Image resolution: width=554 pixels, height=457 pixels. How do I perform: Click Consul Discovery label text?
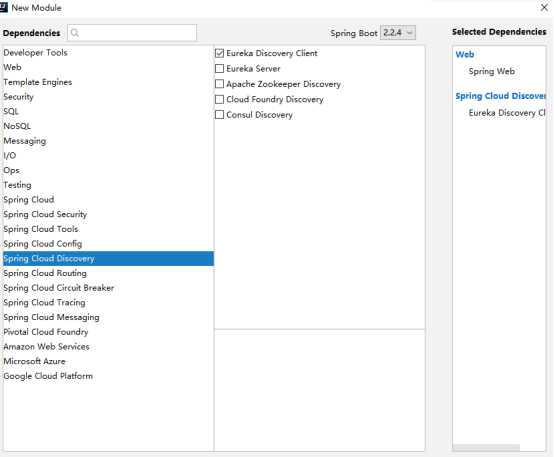(x=259, y=115)
